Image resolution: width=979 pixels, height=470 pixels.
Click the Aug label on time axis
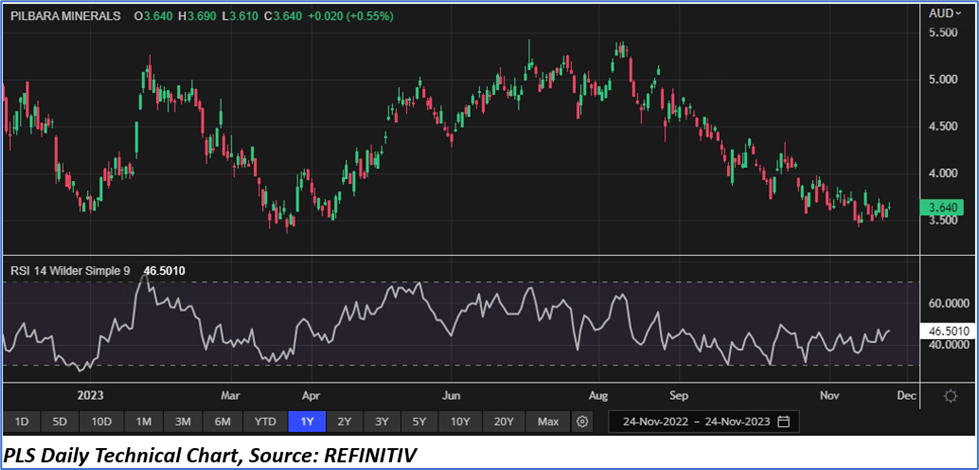(599, 396)
